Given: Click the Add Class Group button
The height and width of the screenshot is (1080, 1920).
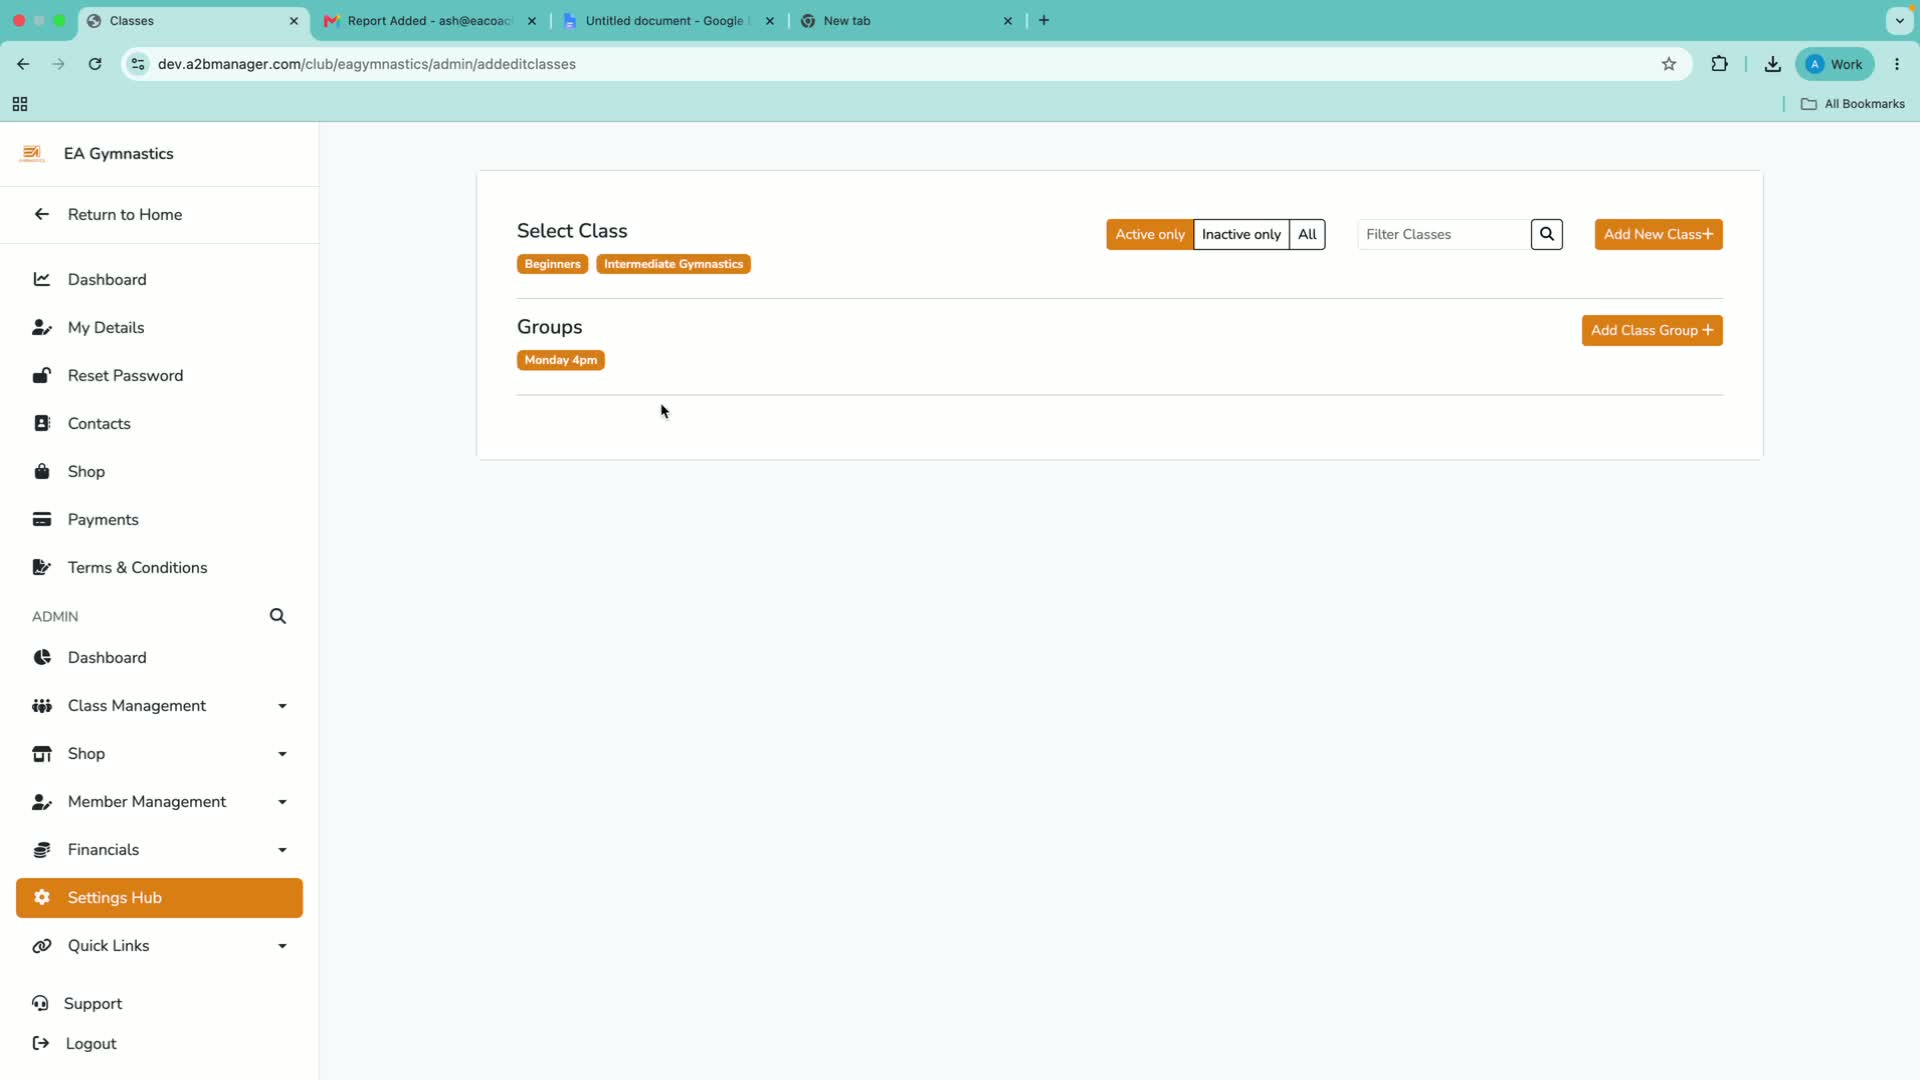Looking at the screenshot, I should click(1652, 330).
